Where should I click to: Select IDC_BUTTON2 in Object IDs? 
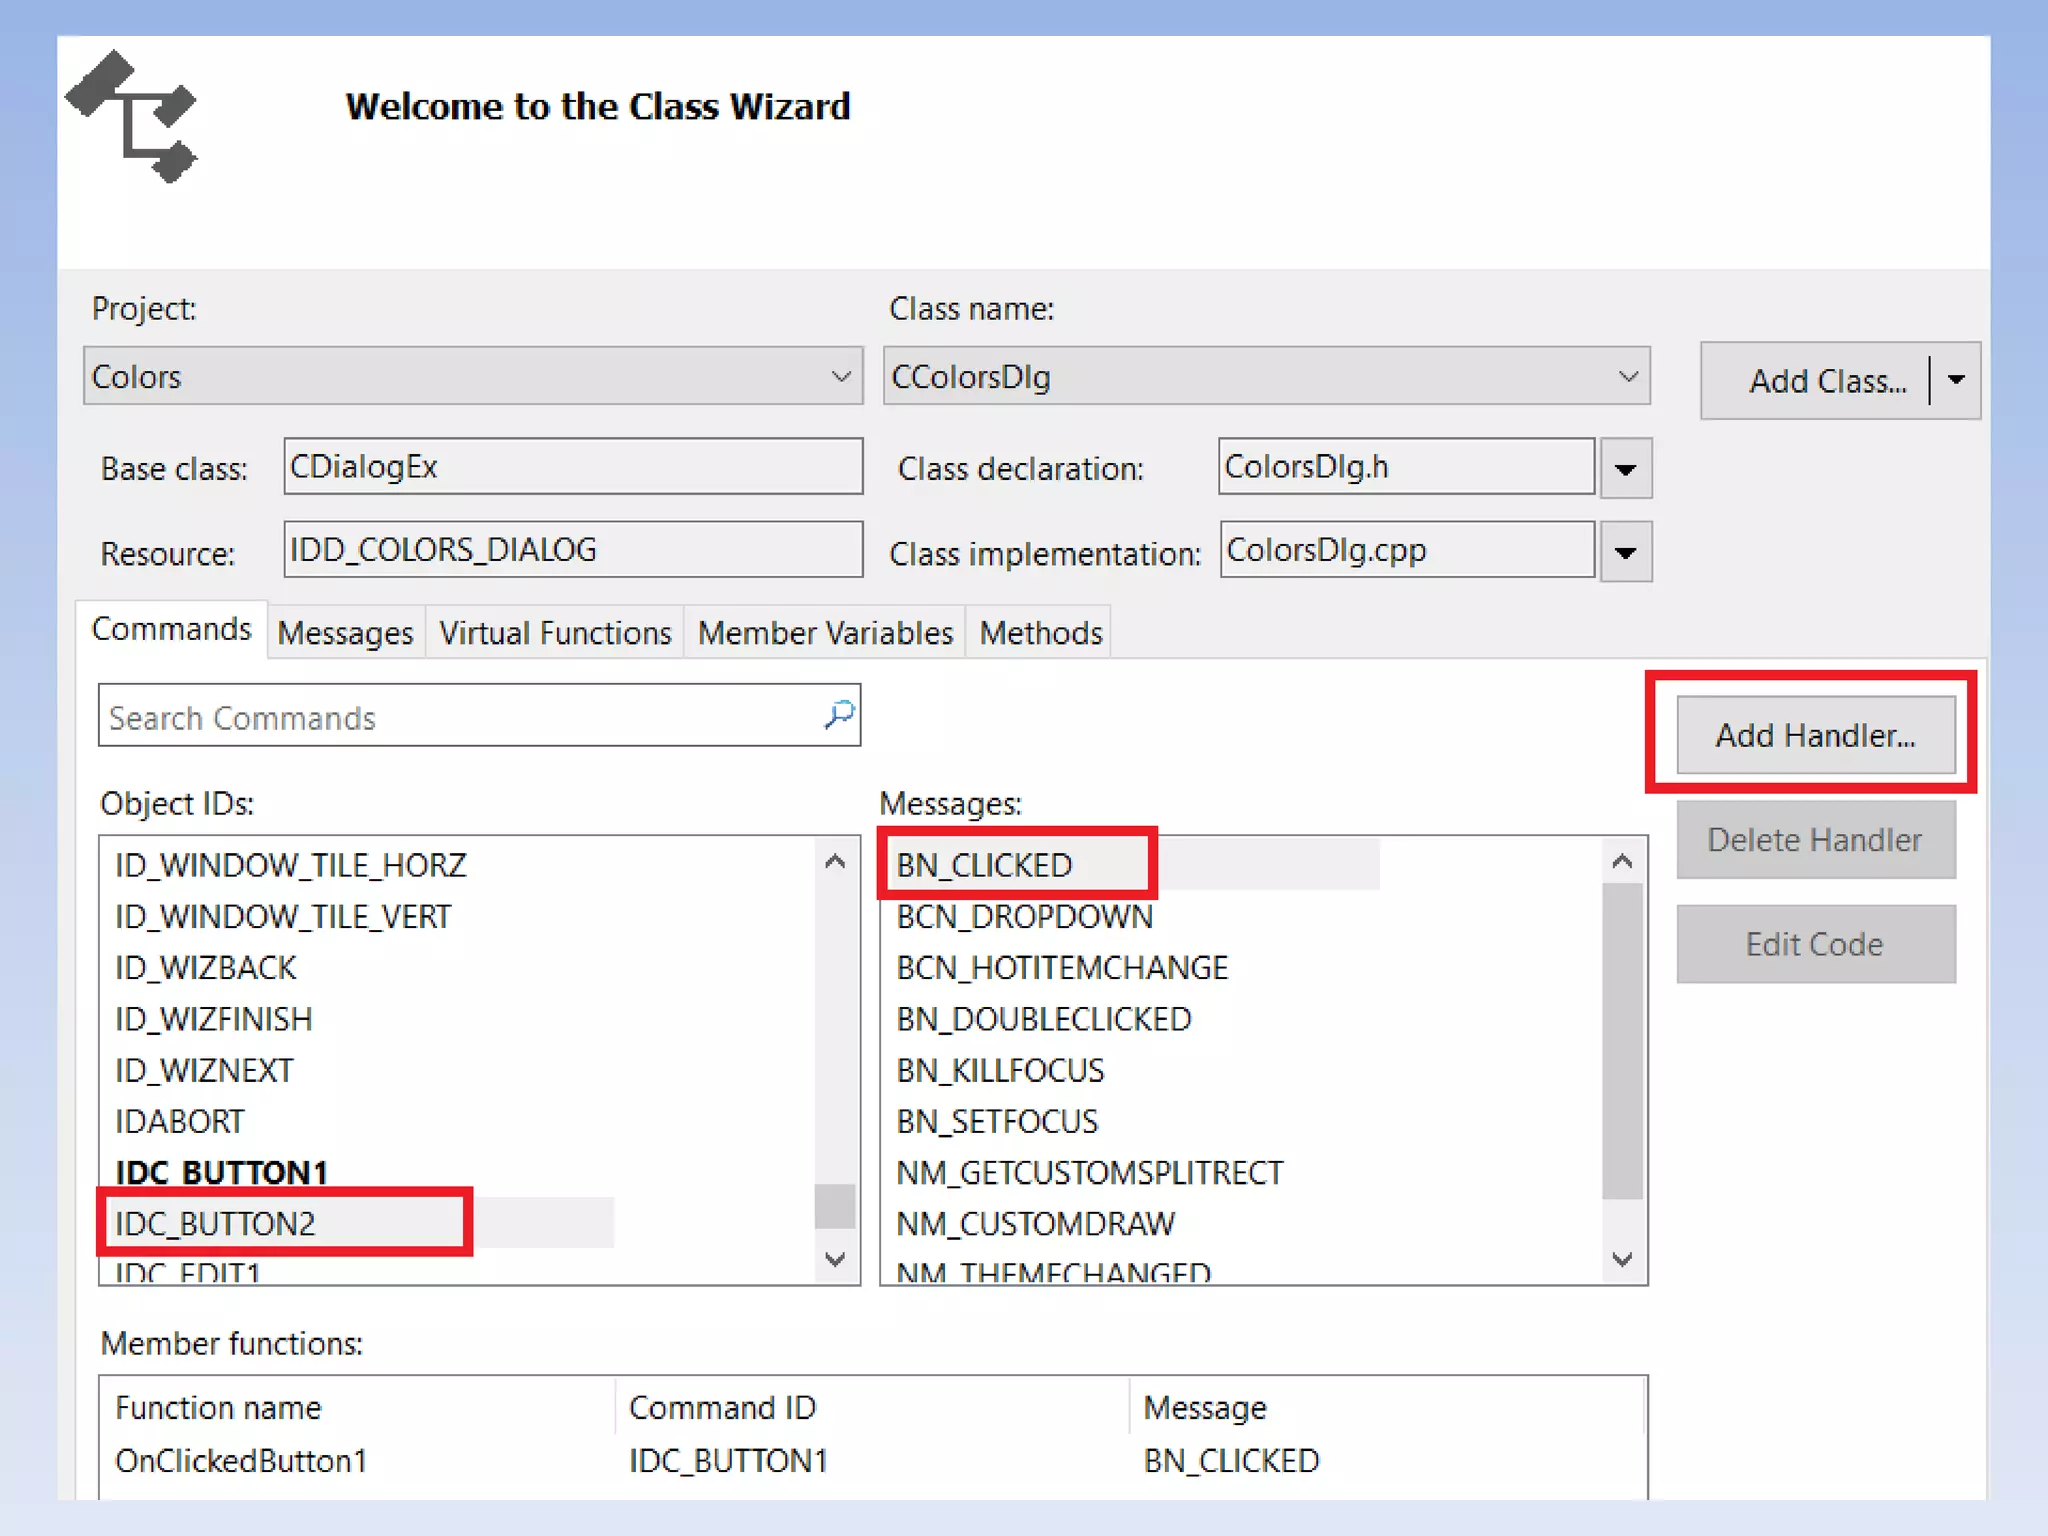pos(215,1223)
